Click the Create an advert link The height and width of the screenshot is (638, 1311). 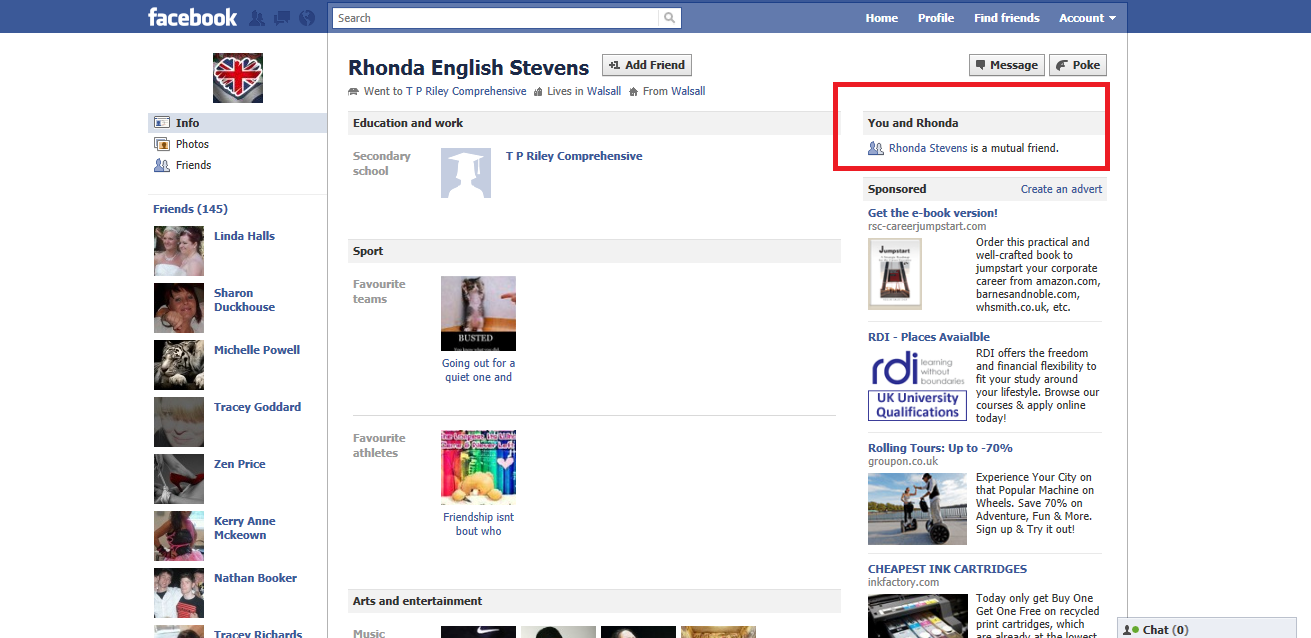[x=1061, y=189]
